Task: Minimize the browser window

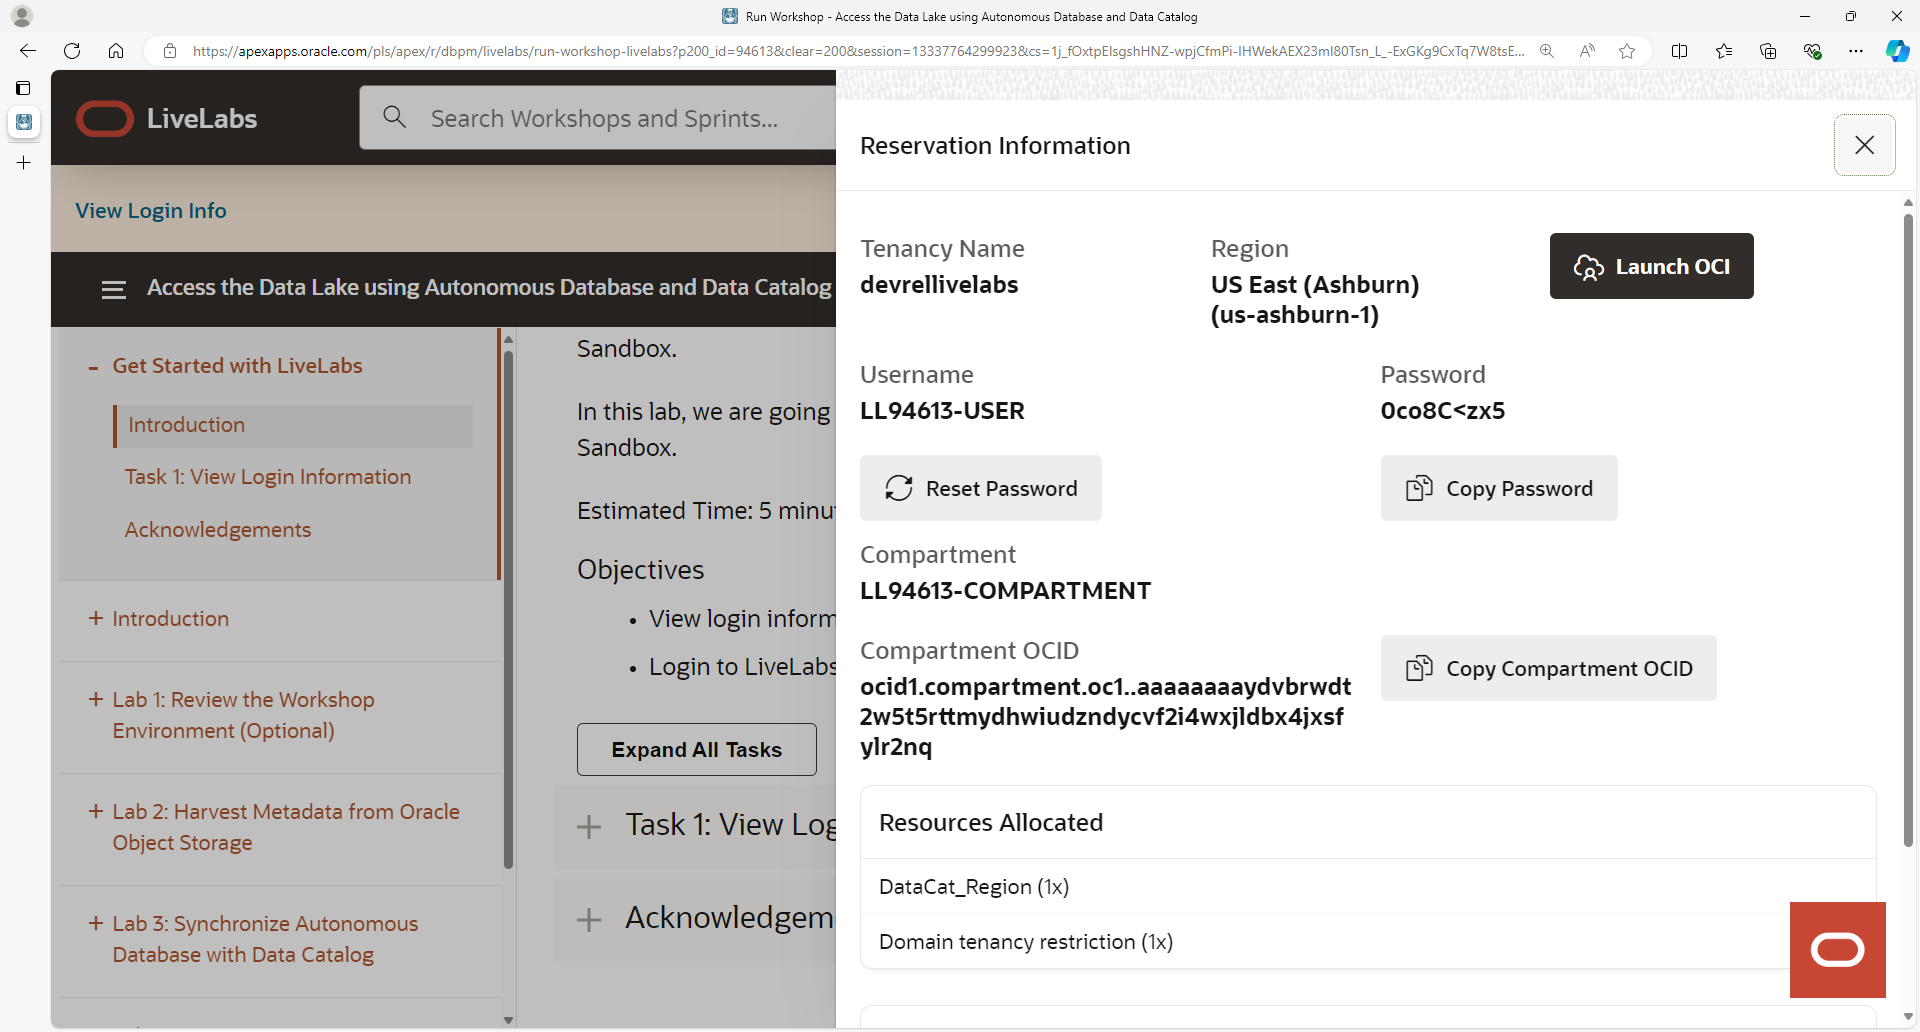Action: (x=1805, y=16)
